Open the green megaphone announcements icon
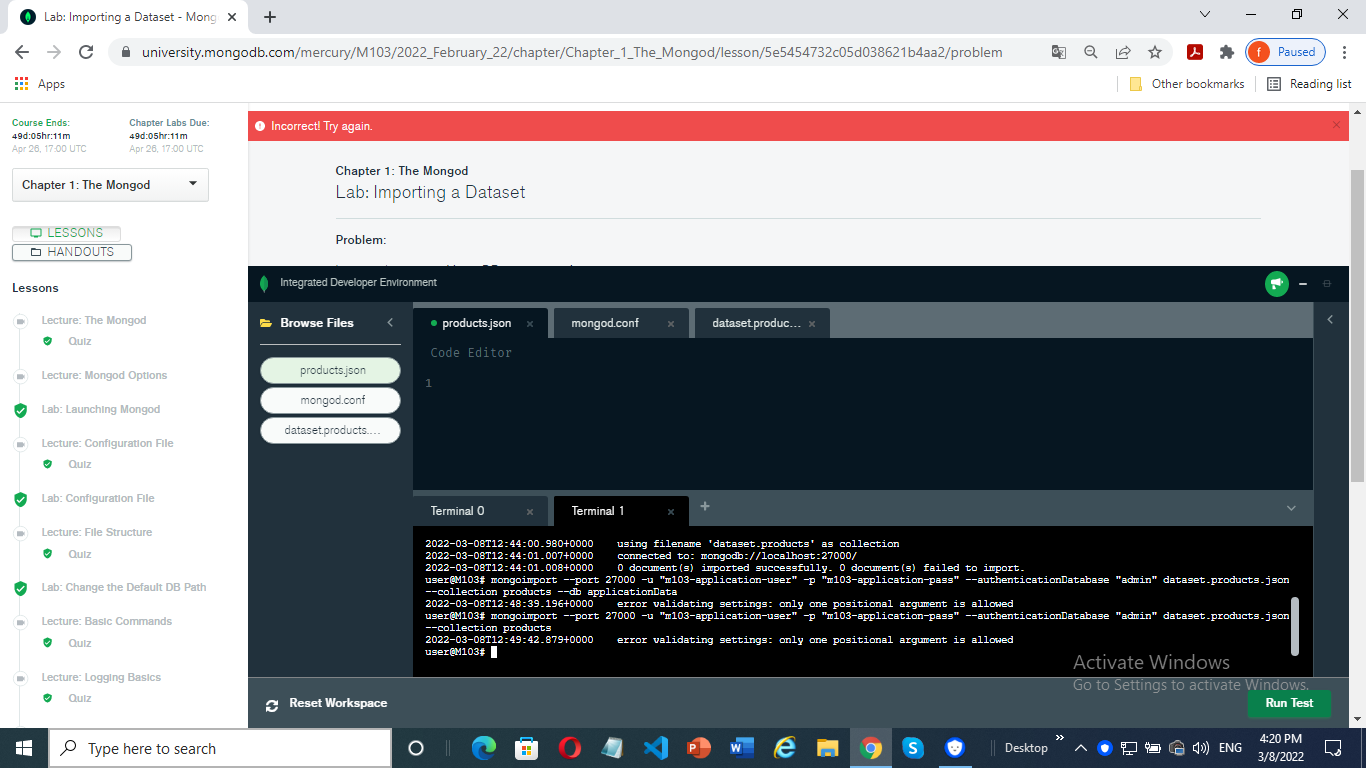 pos(1277,283)
